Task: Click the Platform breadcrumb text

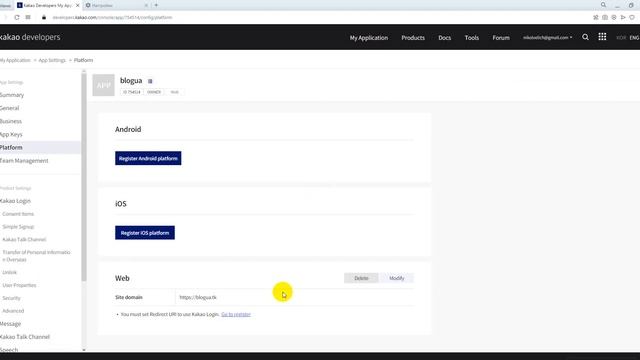Action: 83,60
